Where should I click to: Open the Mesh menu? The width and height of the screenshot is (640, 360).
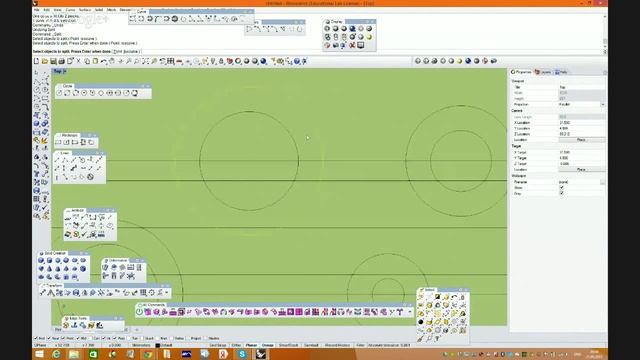pos(111,10)
